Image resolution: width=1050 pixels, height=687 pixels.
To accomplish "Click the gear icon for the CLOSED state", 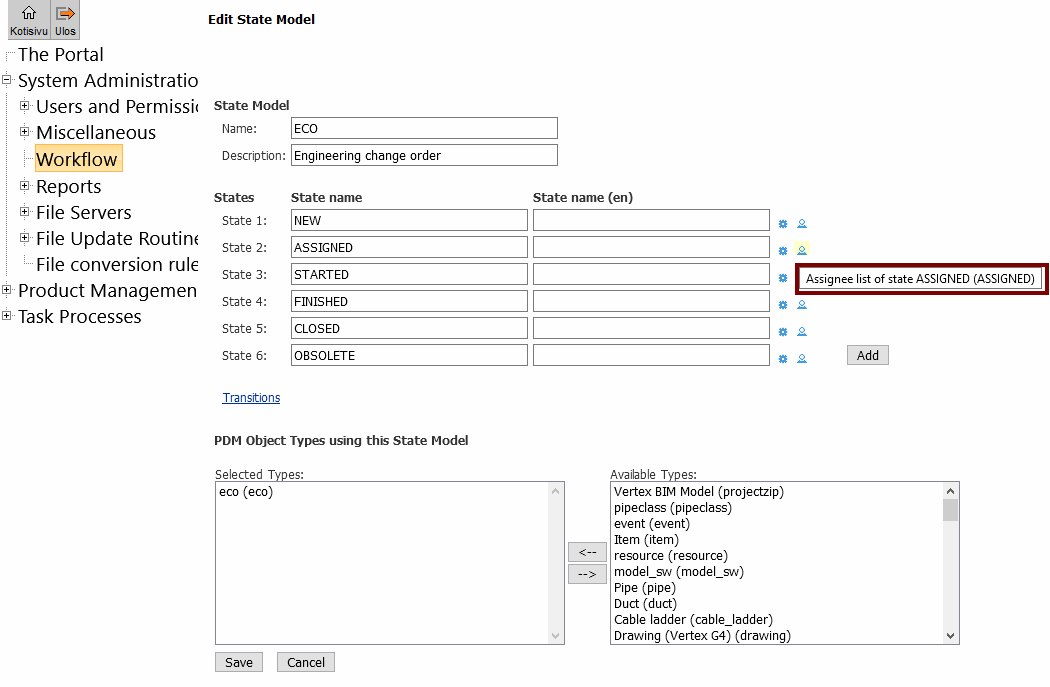I will (783, 332).
